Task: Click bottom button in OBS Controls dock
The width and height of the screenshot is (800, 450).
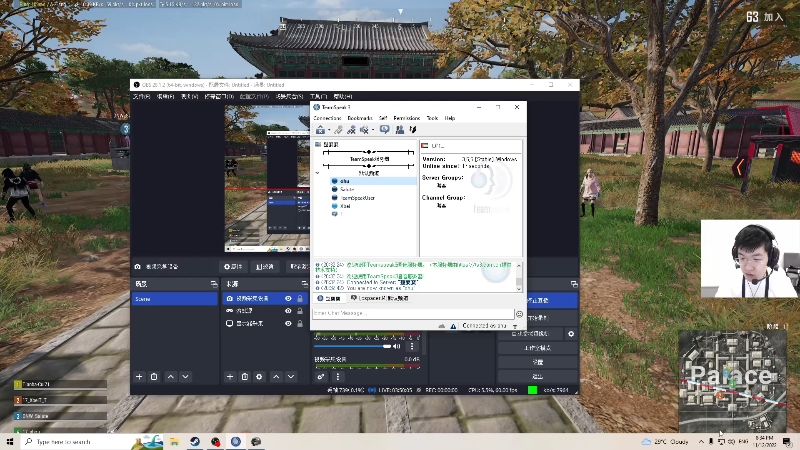Action: click(538, 377)
